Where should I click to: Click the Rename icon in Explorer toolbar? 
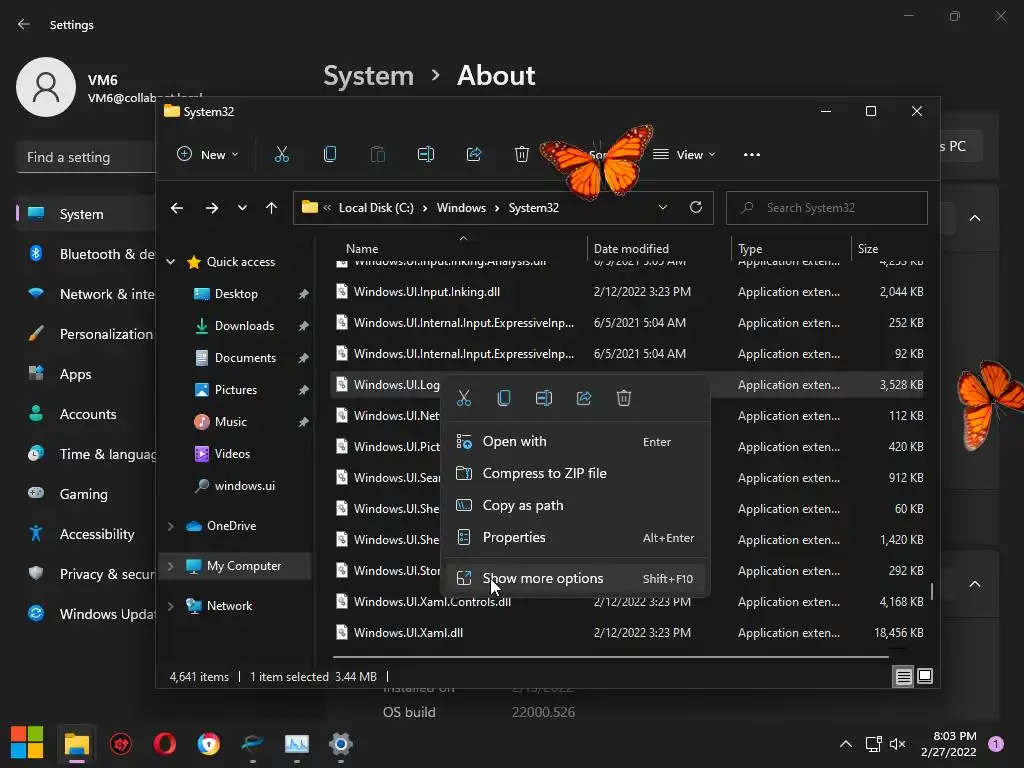click(426, 155)
